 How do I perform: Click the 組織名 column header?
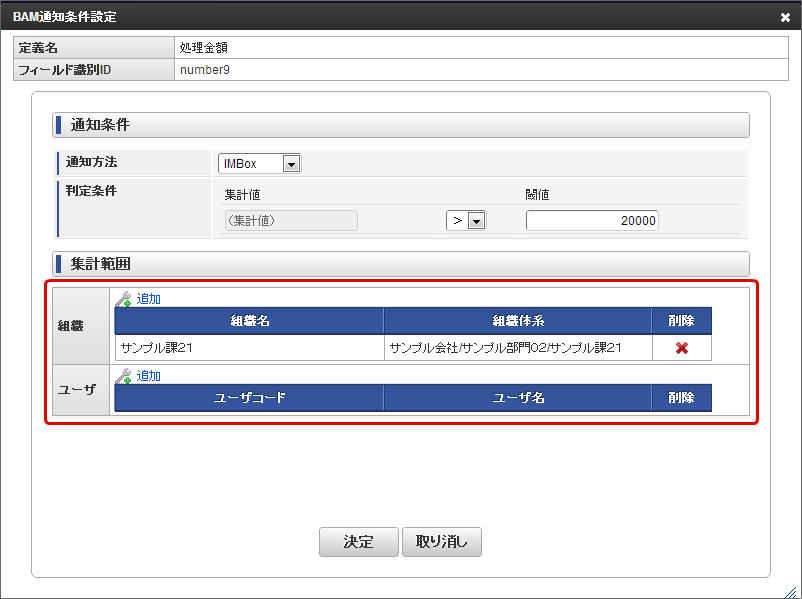tap(250, 321)
